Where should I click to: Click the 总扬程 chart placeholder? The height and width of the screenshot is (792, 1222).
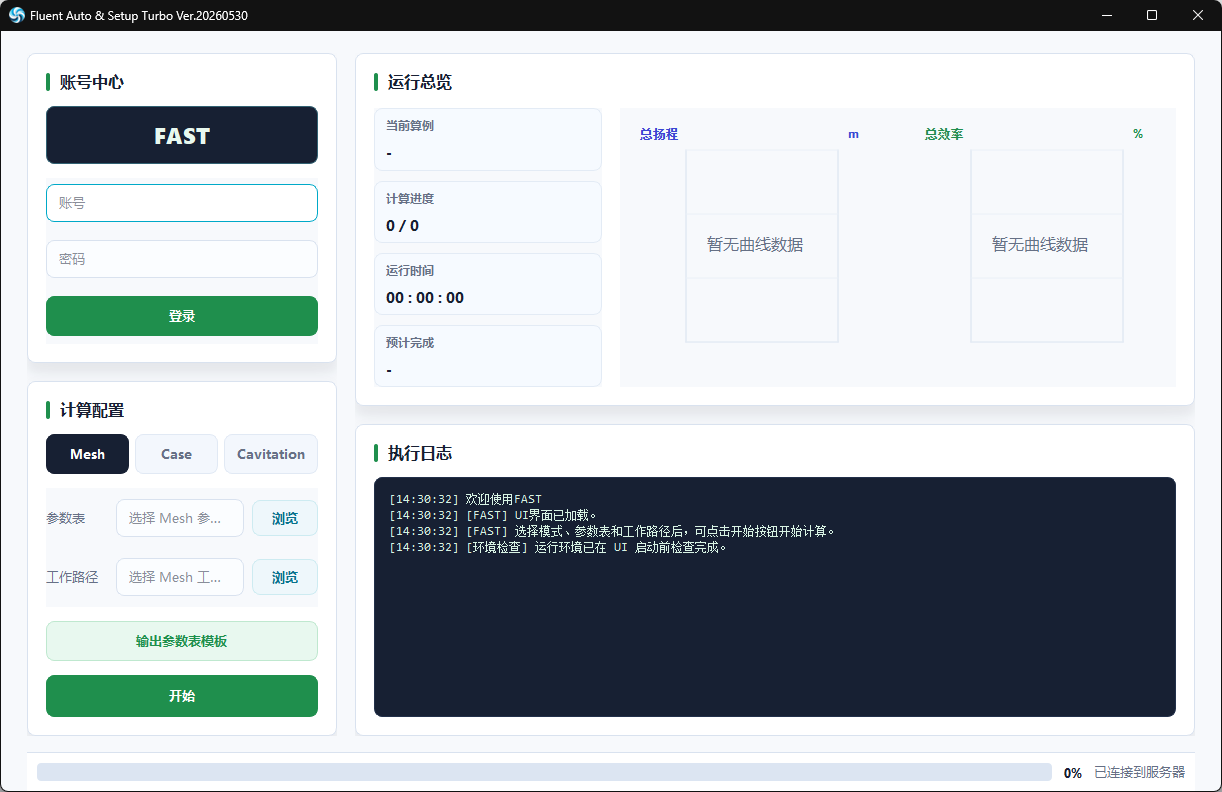(762, 246)
